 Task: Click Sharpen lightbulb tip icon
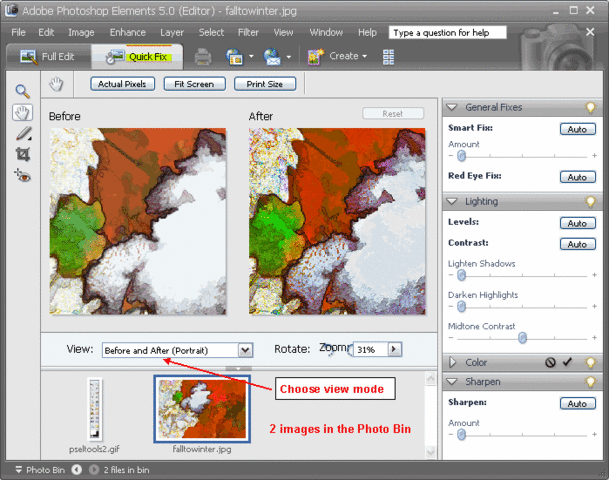[590, 382]
